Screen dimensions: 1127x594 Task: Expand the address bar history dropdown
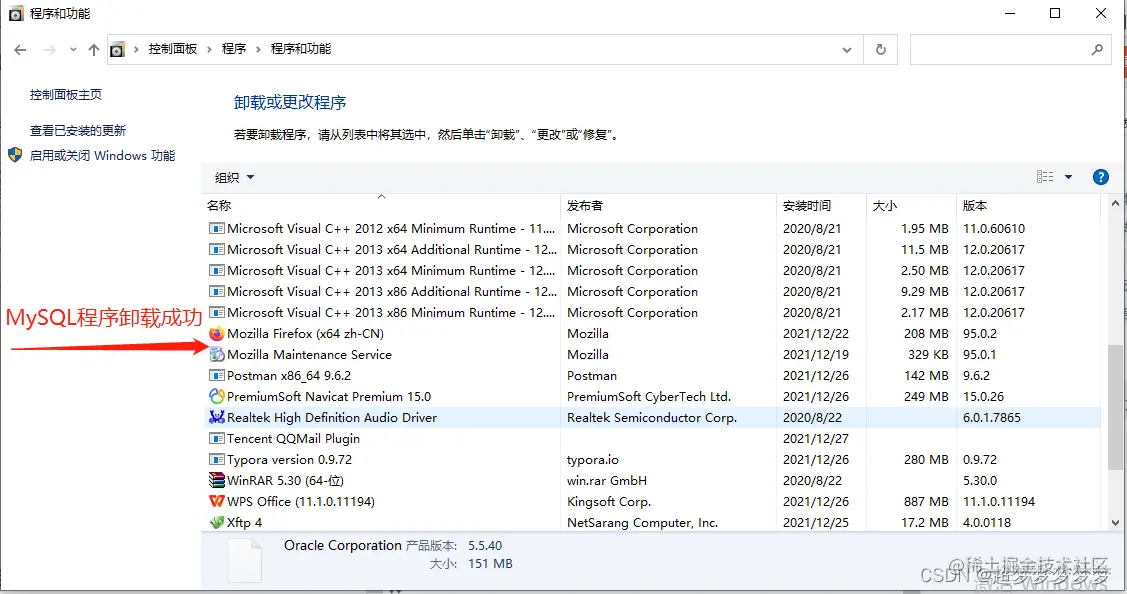(847, 50)
